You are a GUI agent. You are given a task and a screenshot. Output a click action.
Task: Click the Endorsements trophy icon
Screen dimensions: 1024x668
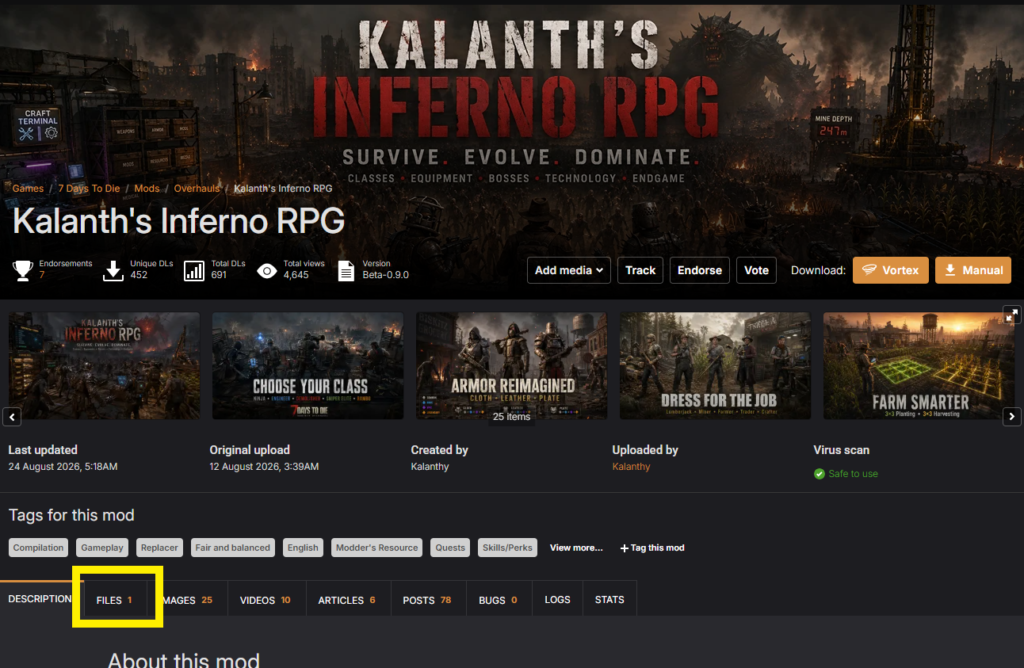[23, 270]
